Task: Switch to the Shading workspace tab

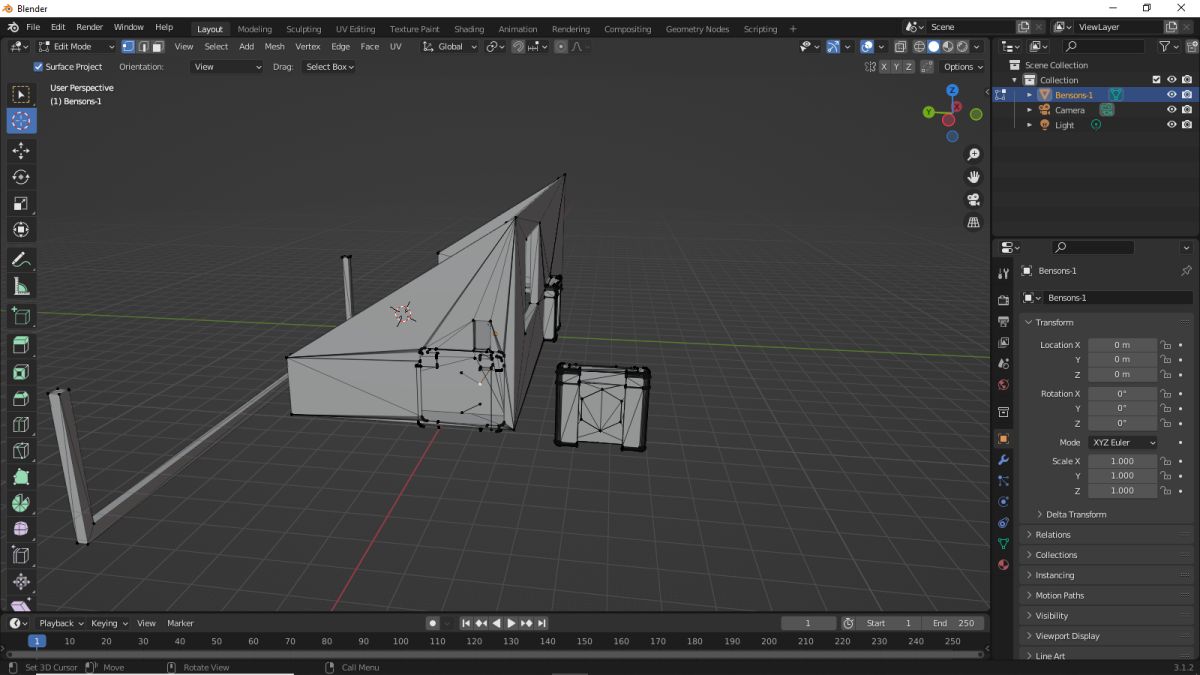Action: 469,29
